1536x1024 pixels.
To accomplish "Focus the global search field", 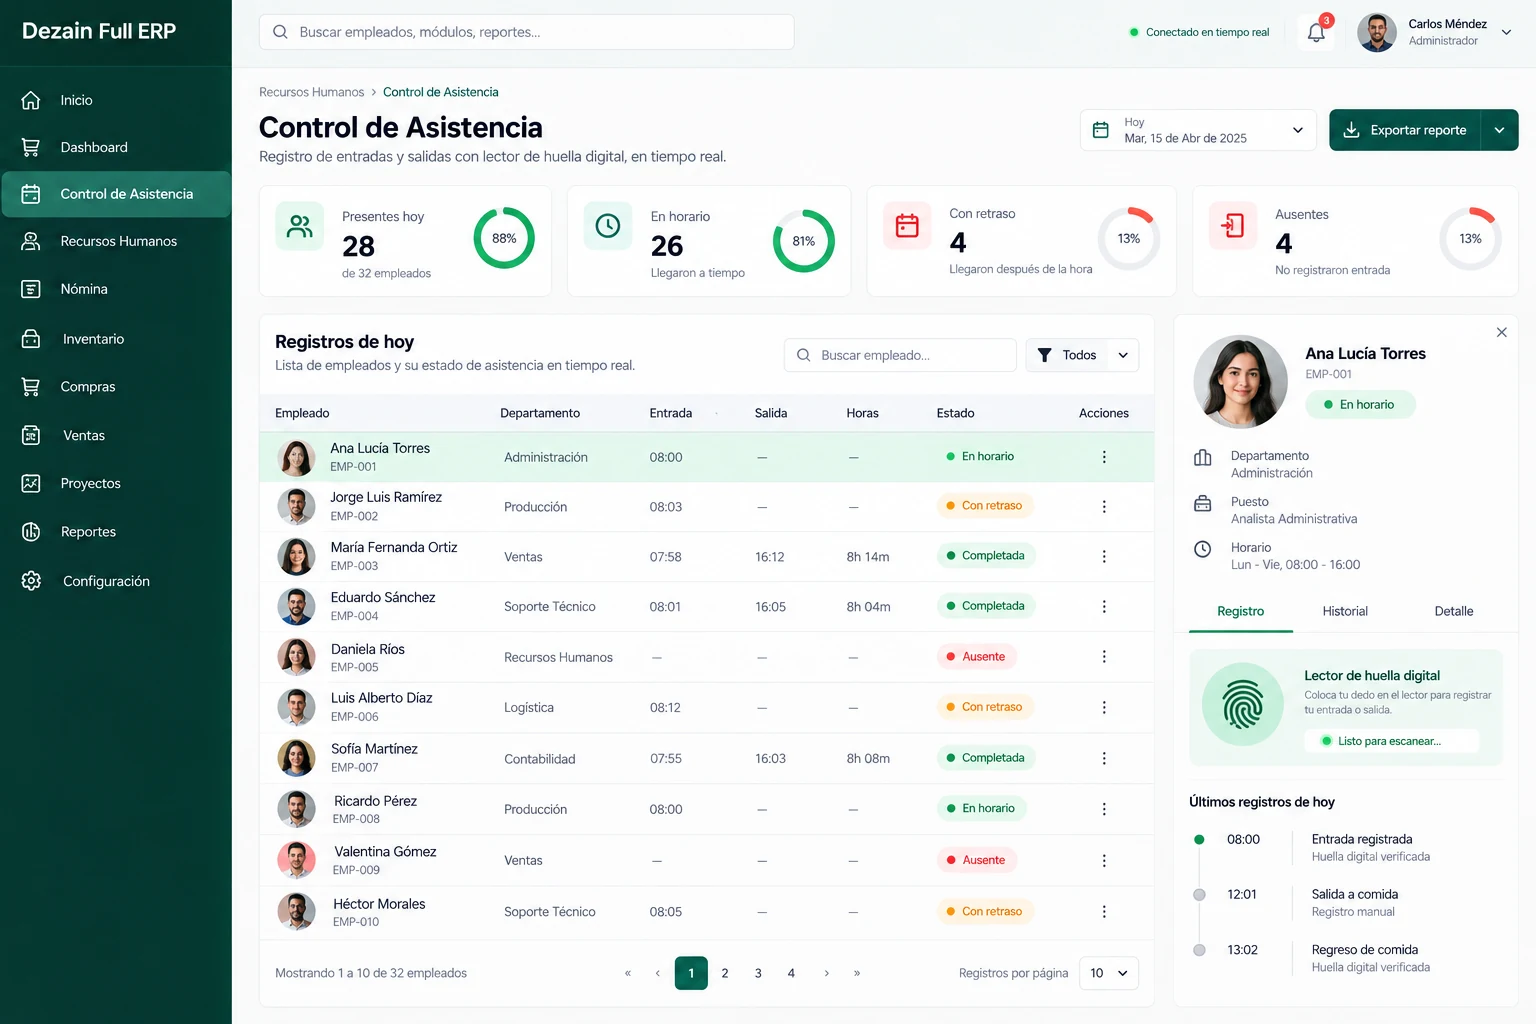I will (527, 32).
